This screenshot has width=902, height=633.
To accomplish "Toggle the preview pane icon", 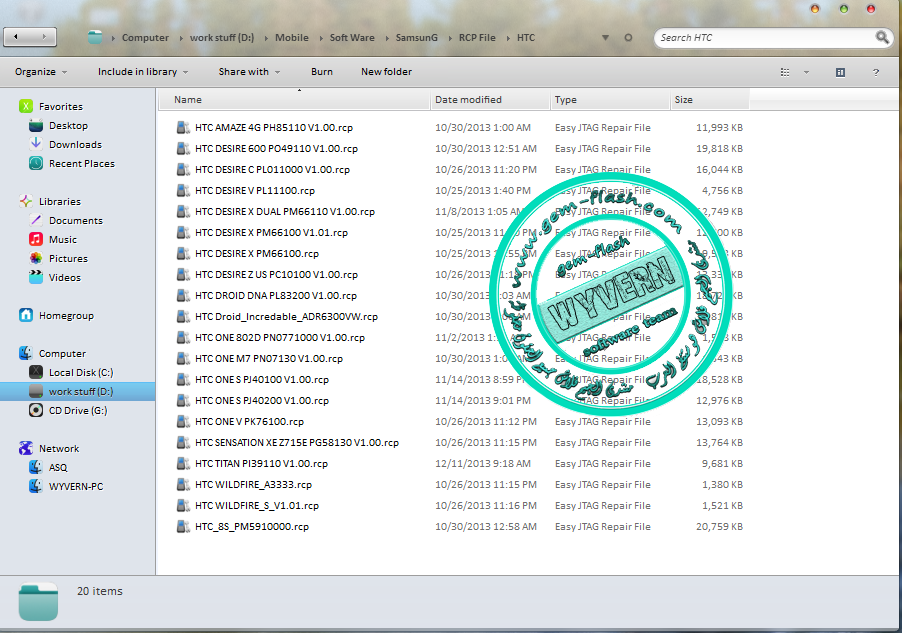I will point(840,72).
